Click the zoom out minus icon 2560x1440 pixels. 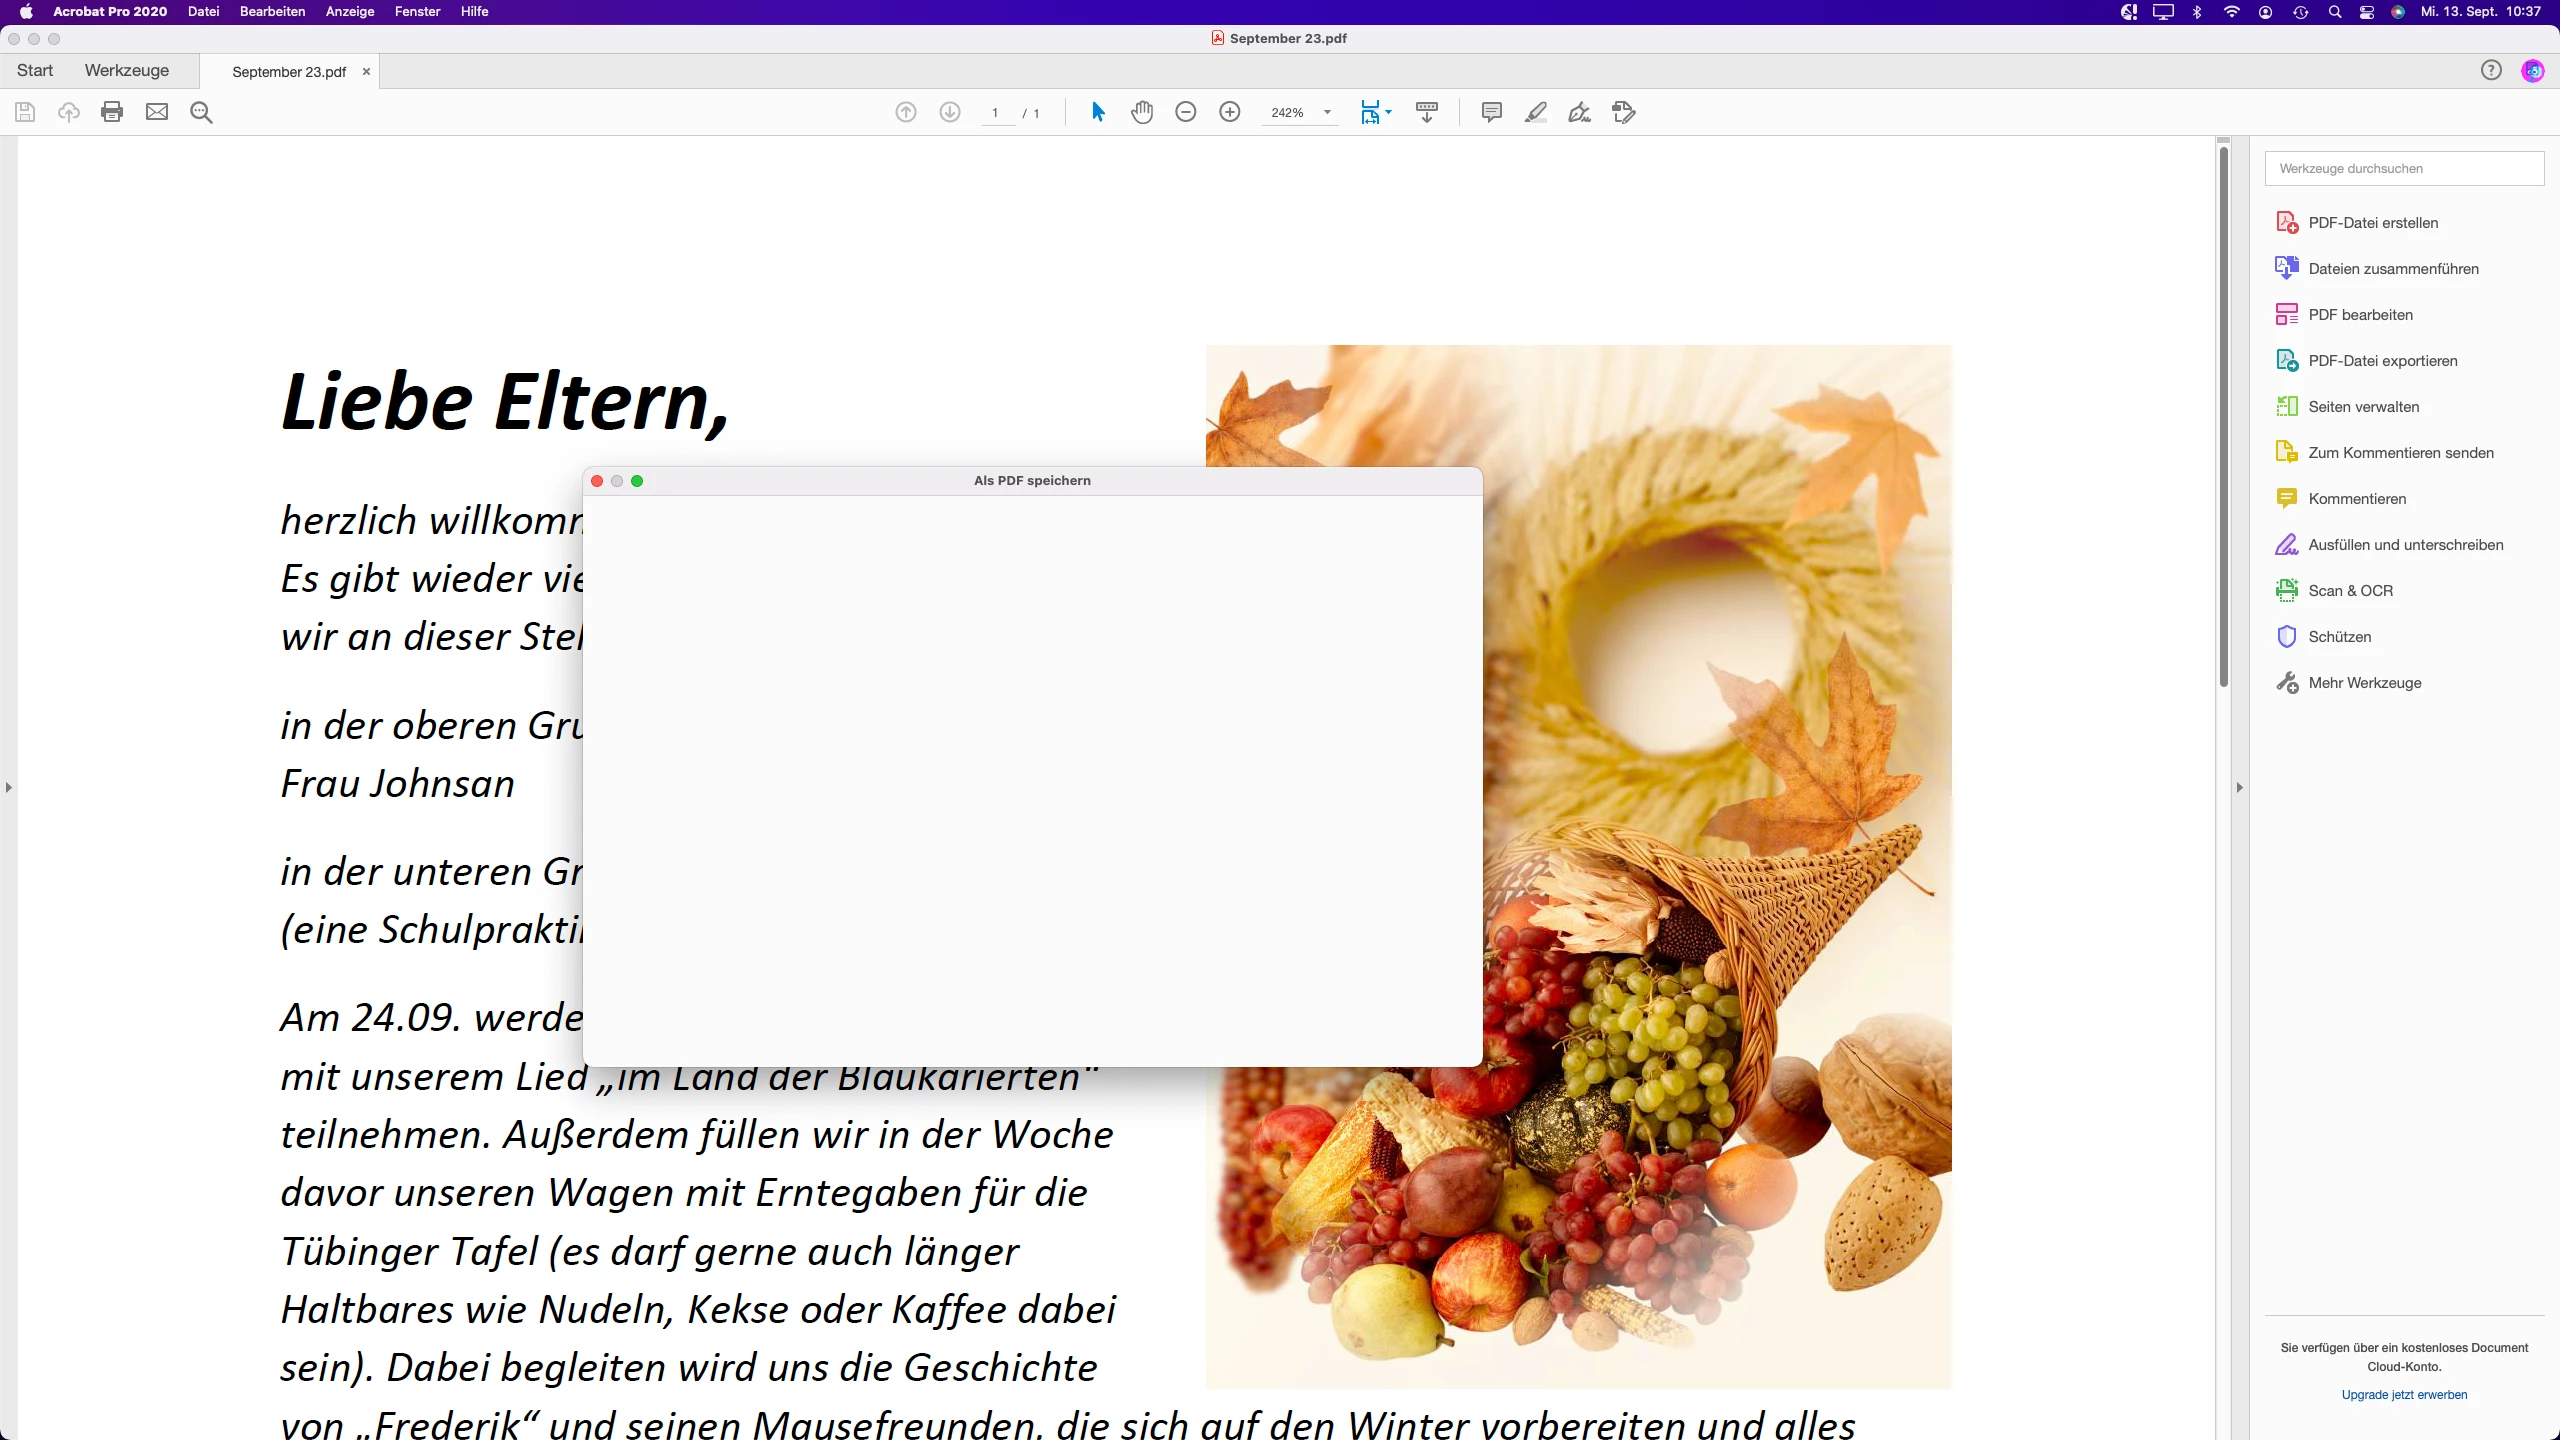pos(1186,112)
